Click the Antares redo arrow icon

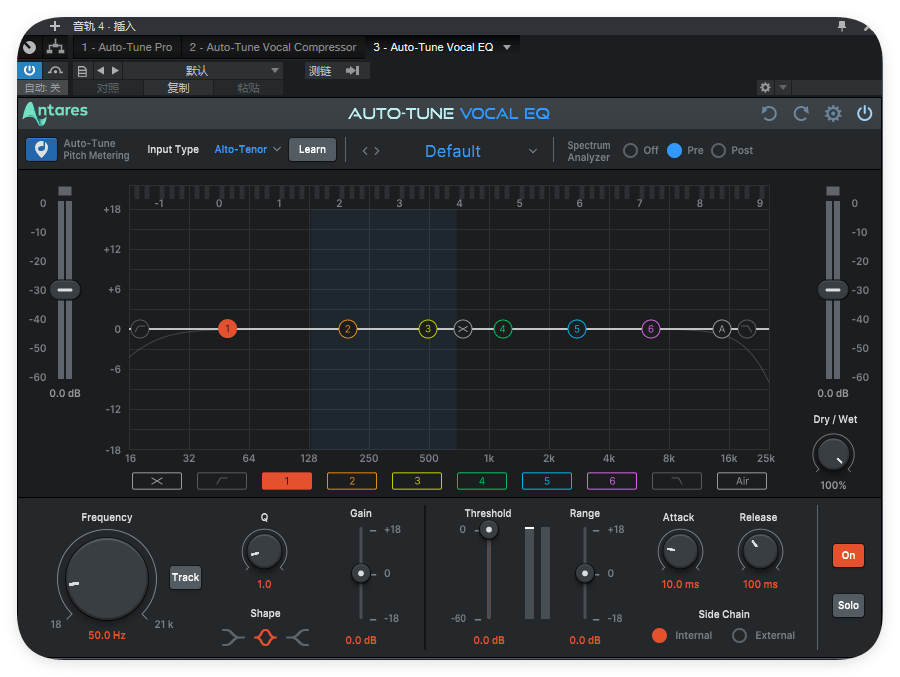801,114
